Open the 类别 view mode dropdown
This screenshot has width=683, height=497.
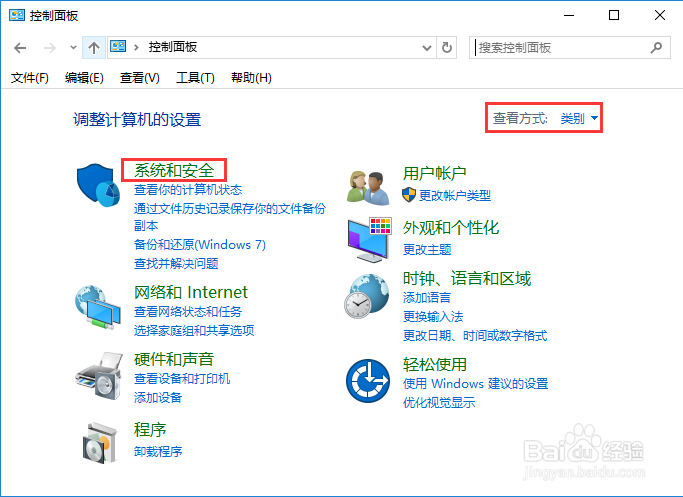pos(579,118)
